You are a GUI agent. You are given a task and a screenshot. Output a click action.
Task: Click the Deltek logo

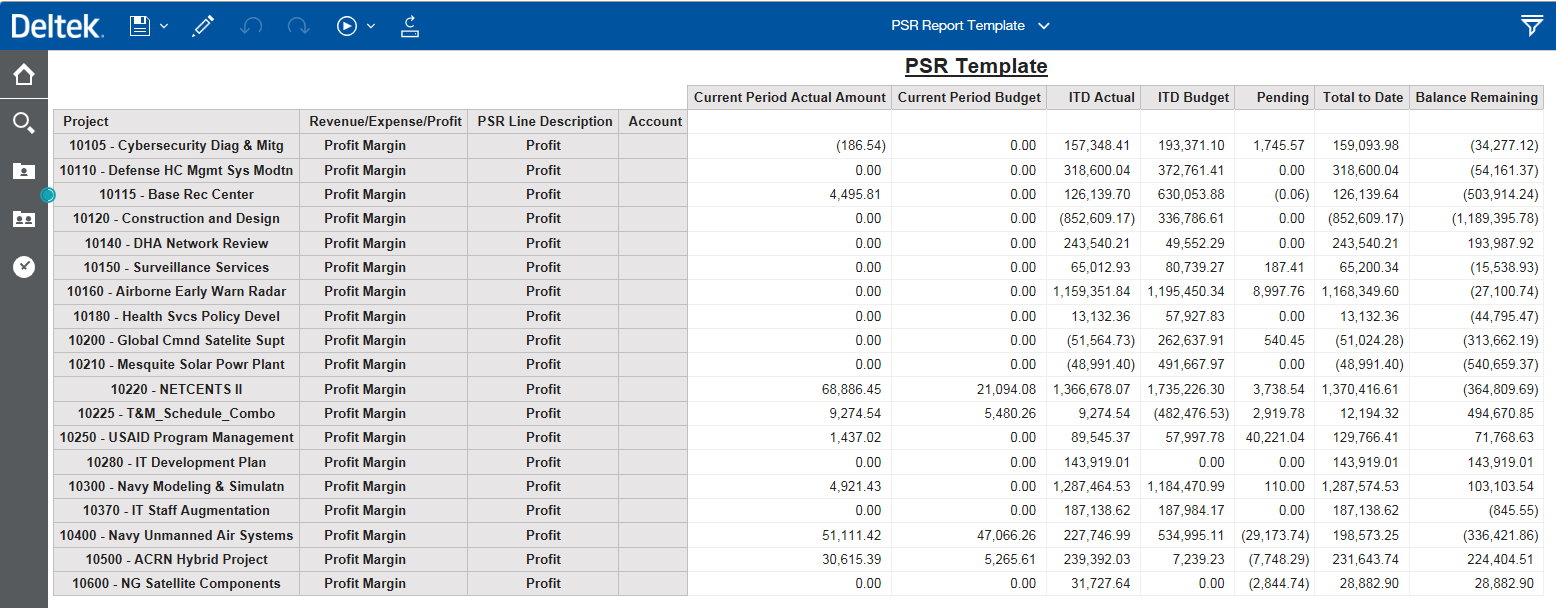pyautogui.click(x=57, y=26)
